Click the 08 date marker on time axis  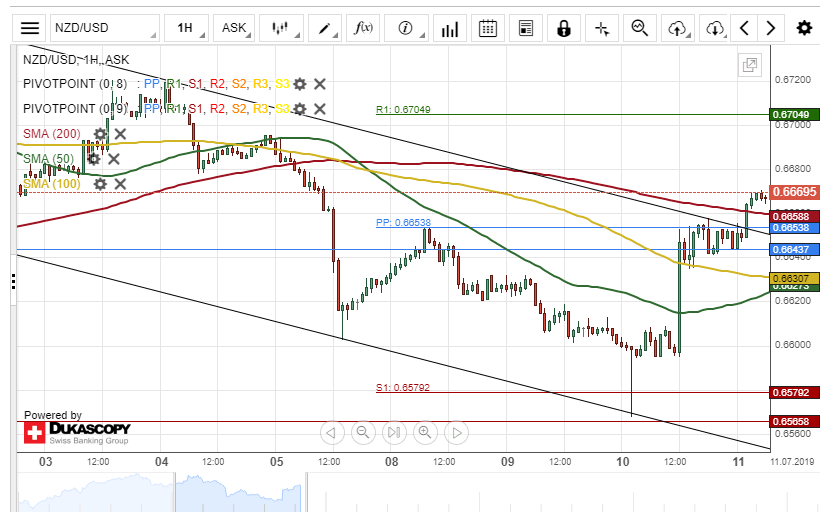point(392,462)
